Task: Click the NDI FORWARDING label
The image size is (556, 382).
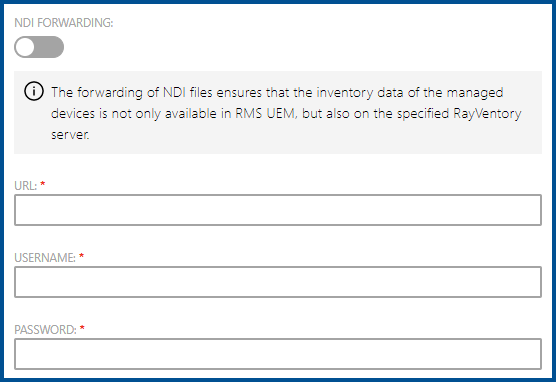Action: coord(64,23)
